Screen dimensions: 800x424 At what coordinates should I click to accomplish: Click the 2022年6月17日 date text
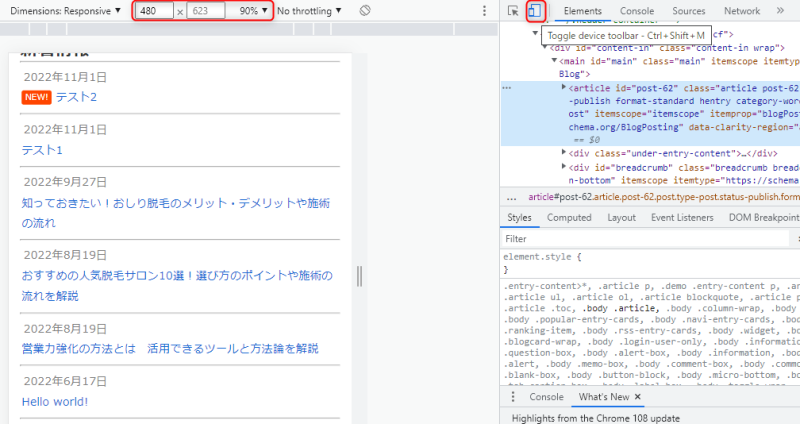(x=65, y=381)
